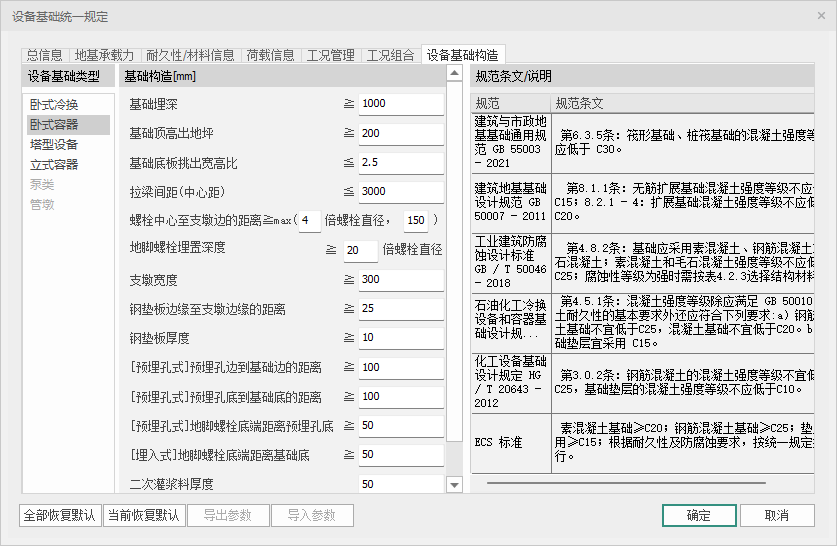Select the ECS 标准 row
Screen dimensions: 837x546
(x=511, y=443)
